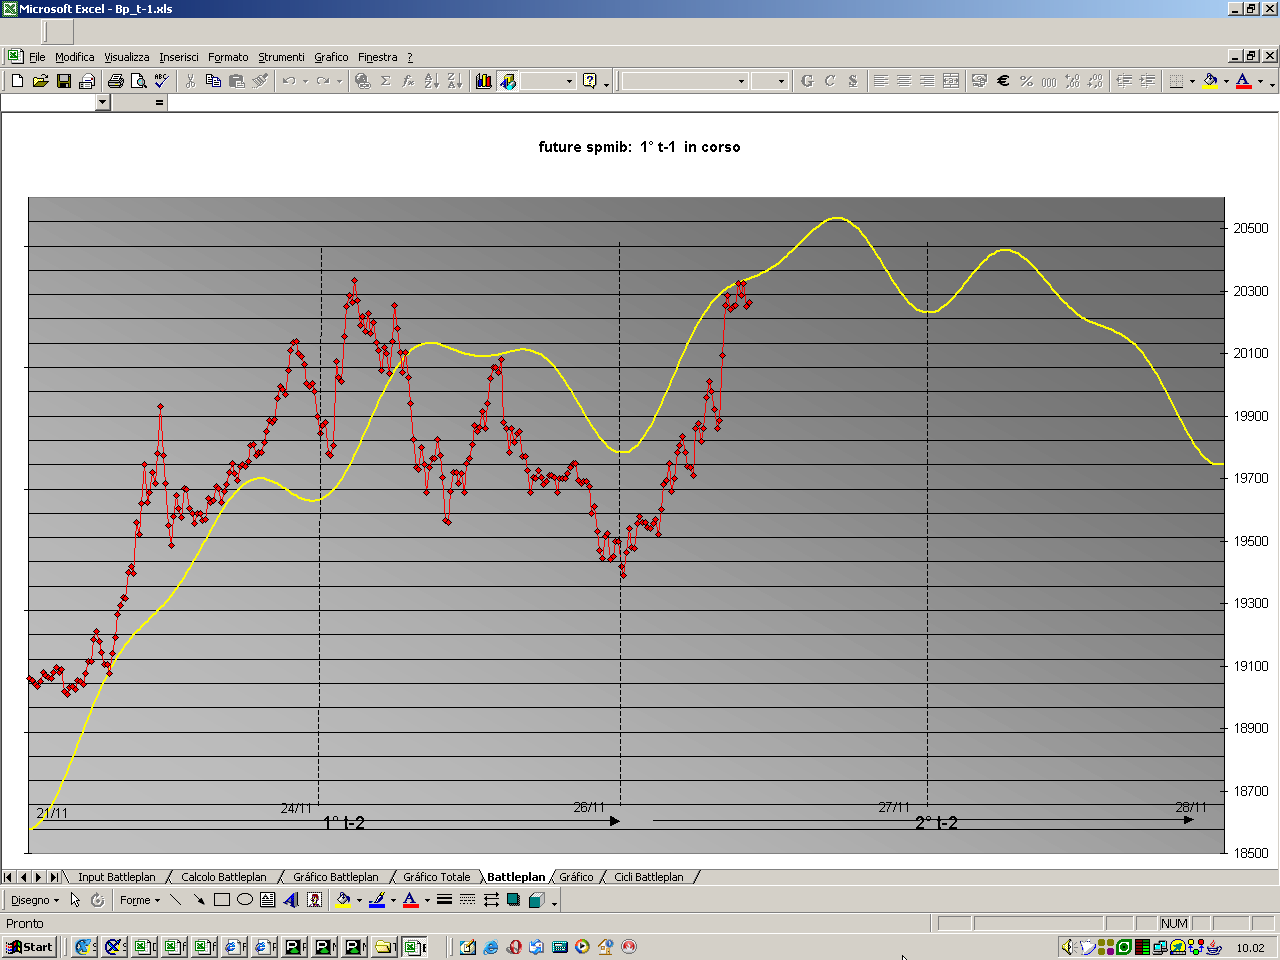Go to the first sheet tab arrow

point(9,877)
